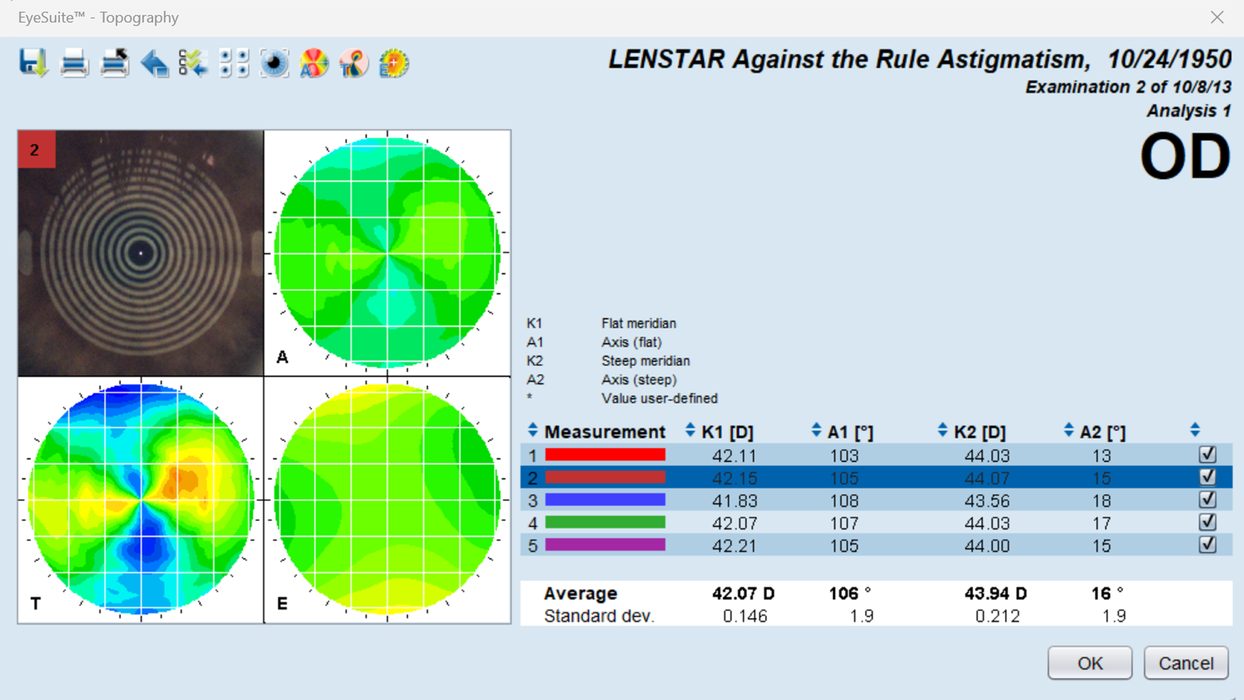Open the Print preview icon
The width and height of the screenshot is (1244, 700).
(114, 62)
